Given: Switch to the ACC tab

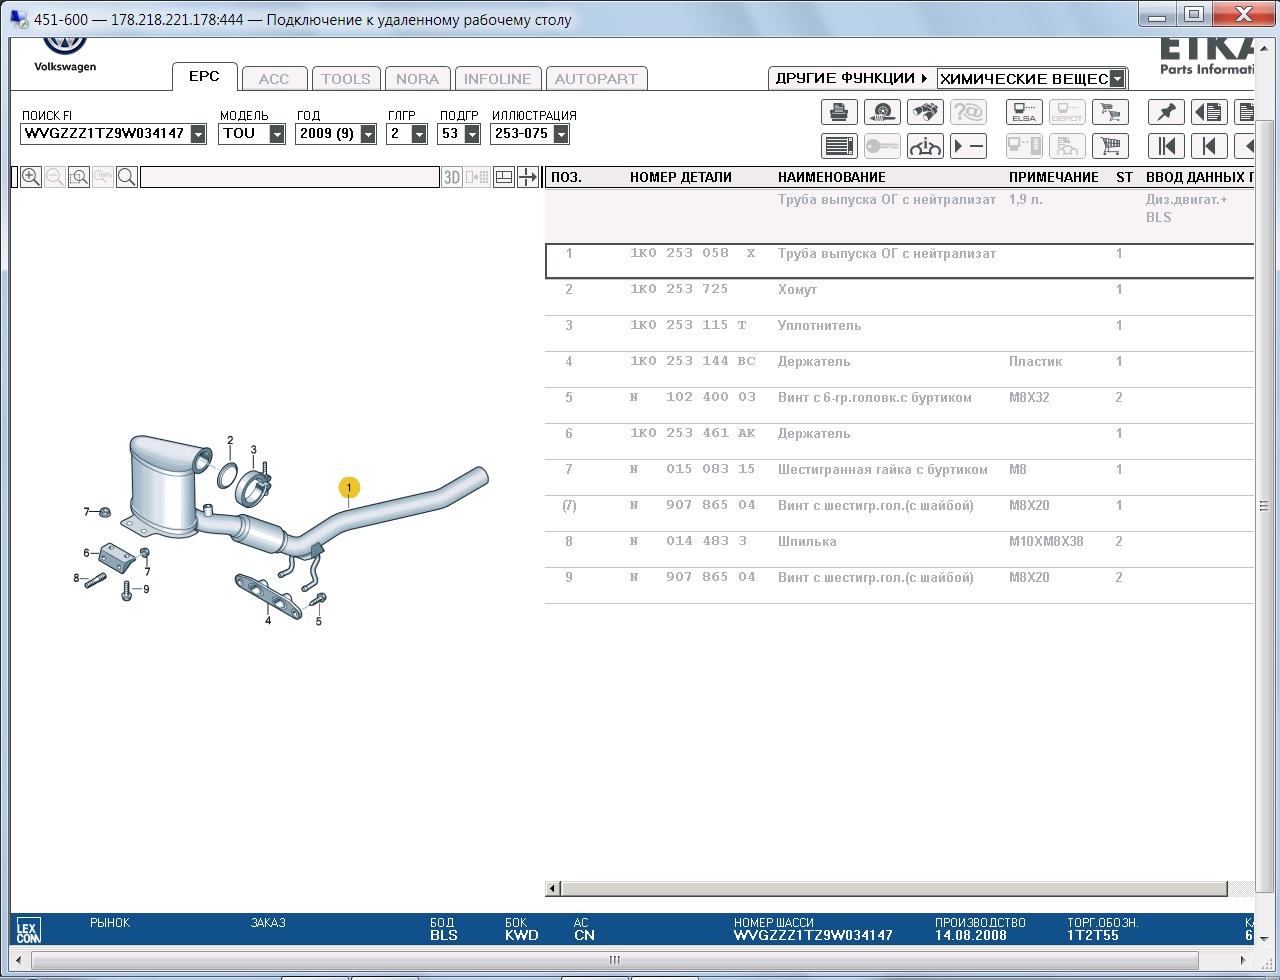Looking at the screenshot, I should (x=274, y=79).
